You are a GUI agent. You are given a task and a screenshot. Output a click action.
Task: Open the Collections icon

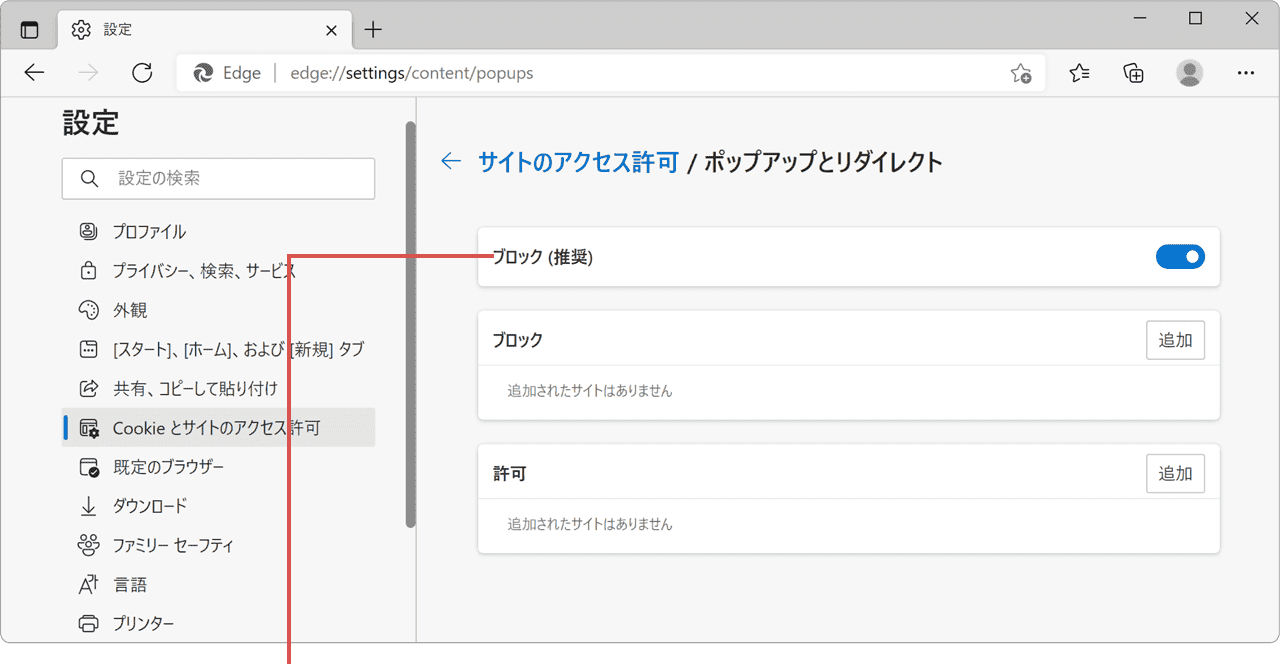click(1133, 73)
